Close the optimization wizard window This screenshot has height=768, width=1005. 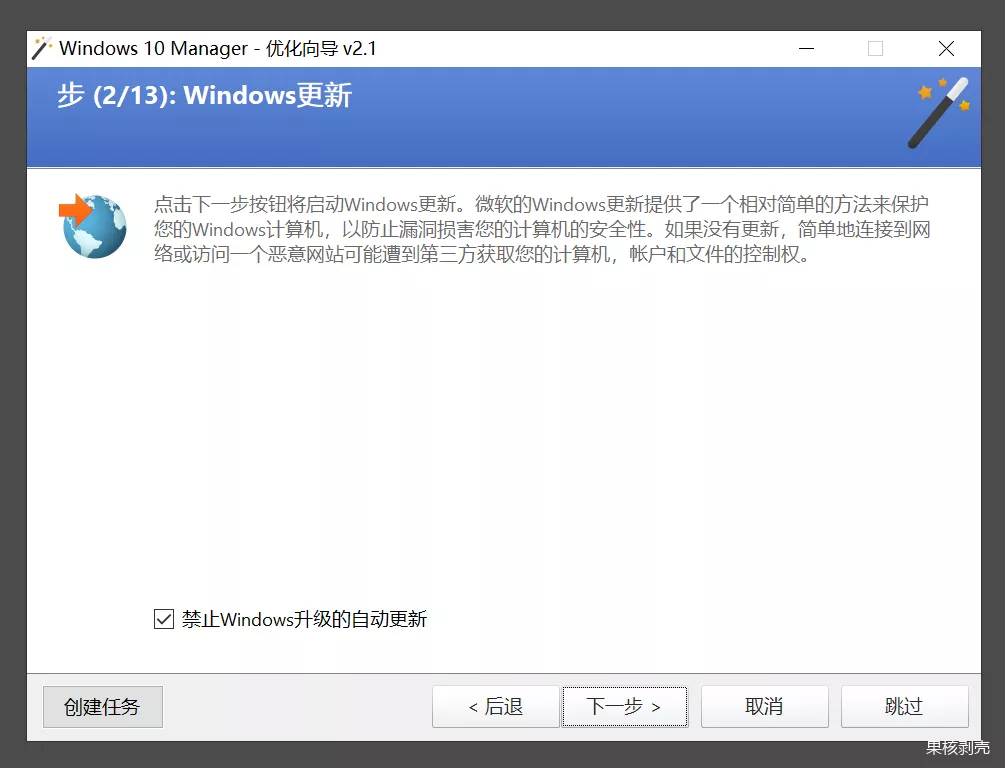pos(946,49)
